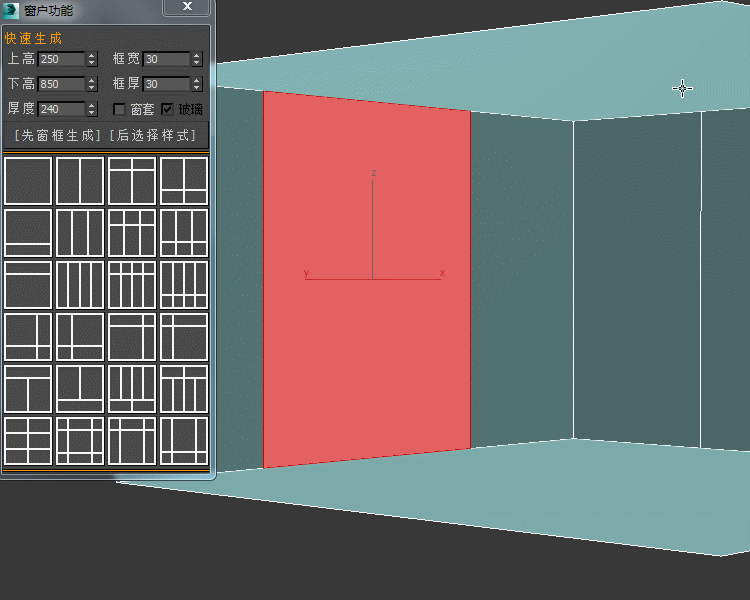Choose the two vertical panes window style
Image resolution: width=750 pixels, height=600 pixels.
pyautogui.click(x=80, y=181)
